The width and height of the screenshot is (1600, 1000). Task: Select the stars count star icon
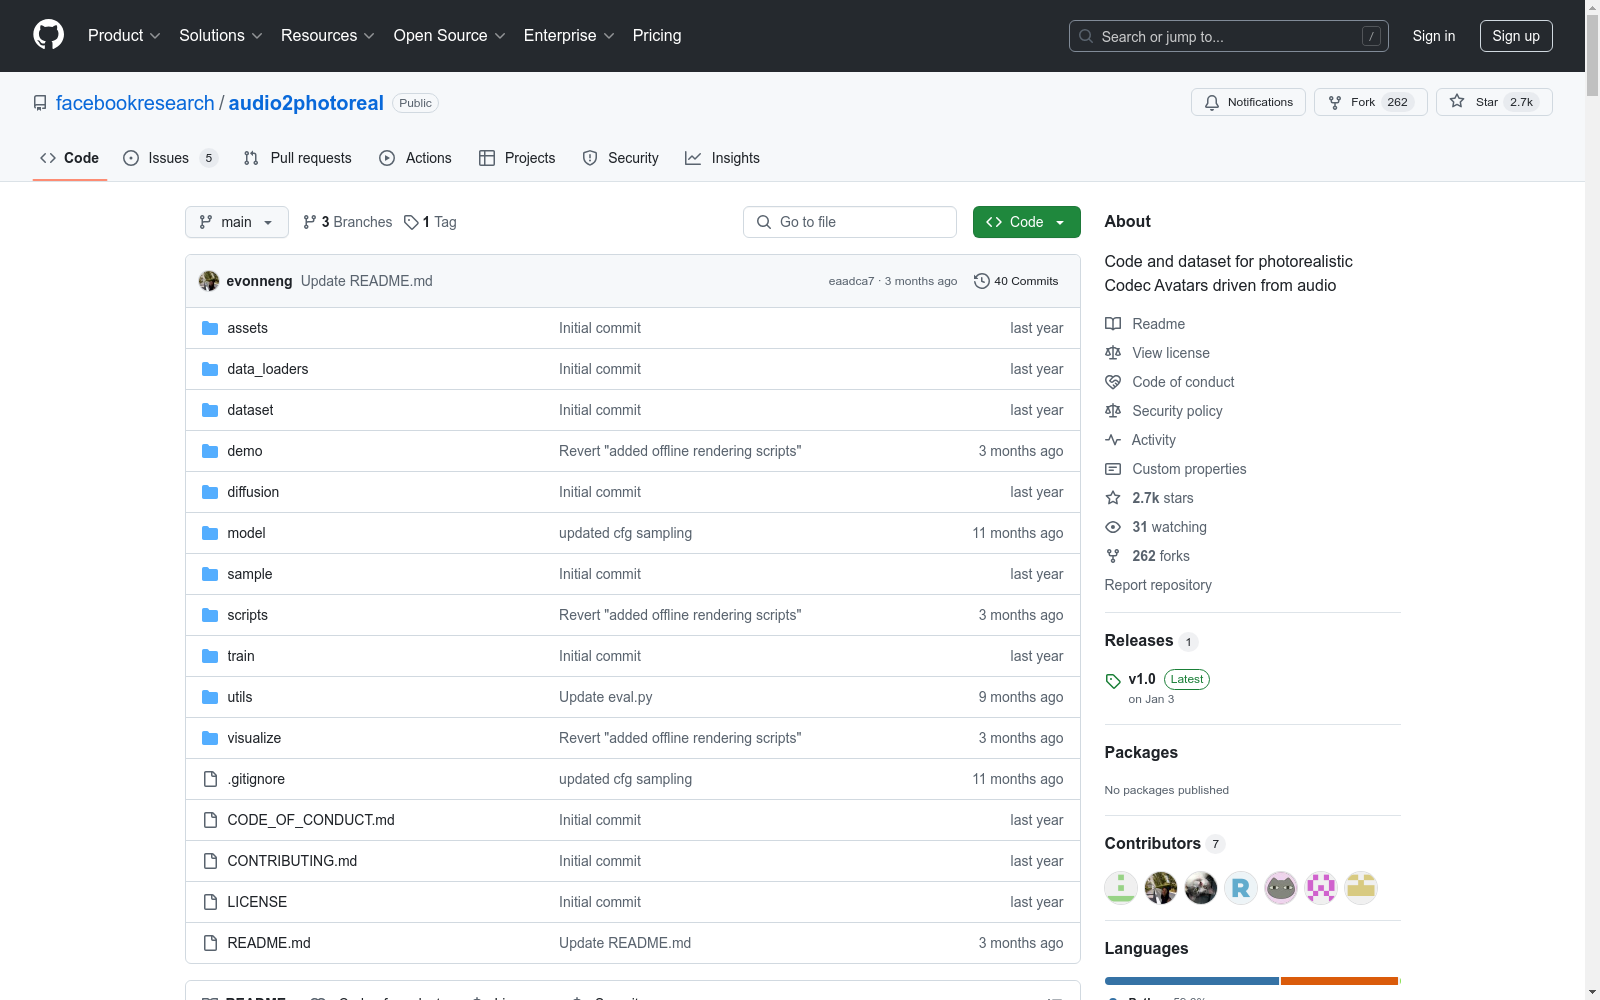click(x=1113, y=498)
